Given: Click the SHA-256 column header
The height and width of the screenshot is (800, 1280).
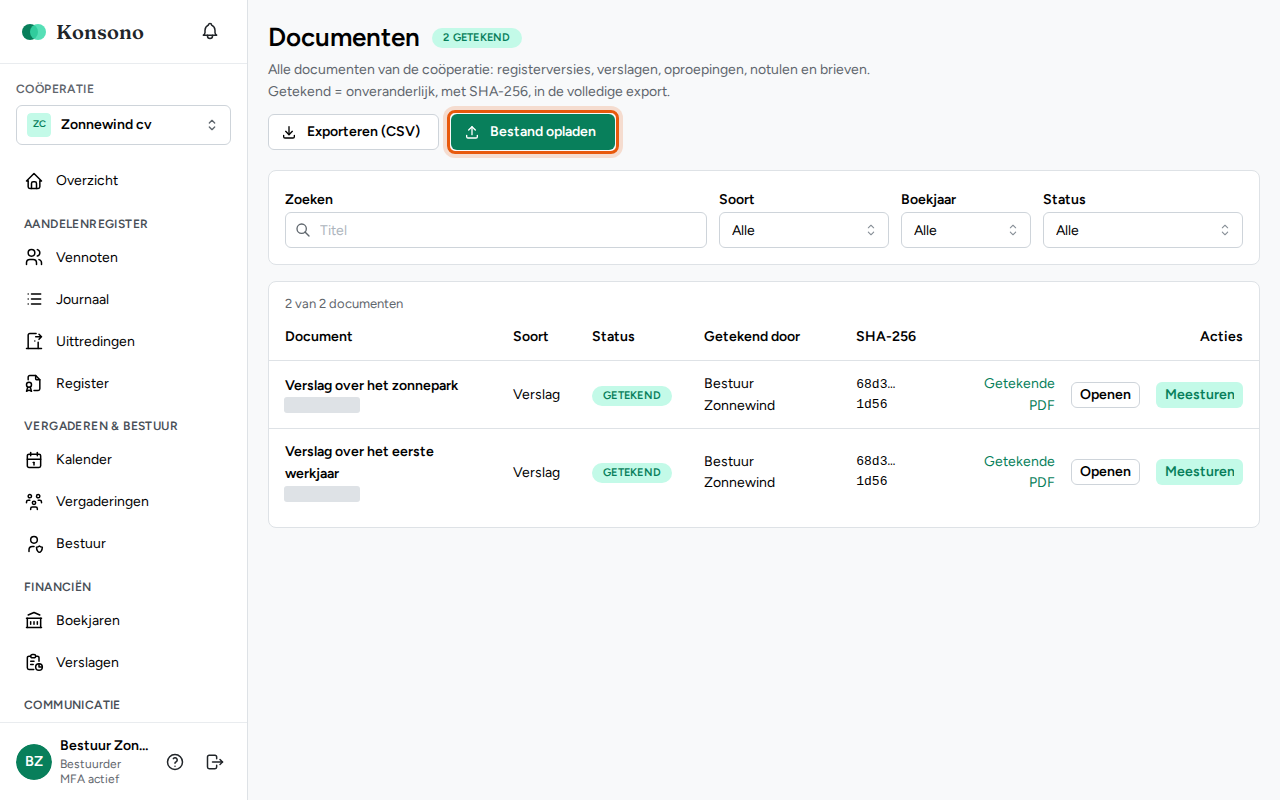Looking at the screenshot, I should 886,337.
